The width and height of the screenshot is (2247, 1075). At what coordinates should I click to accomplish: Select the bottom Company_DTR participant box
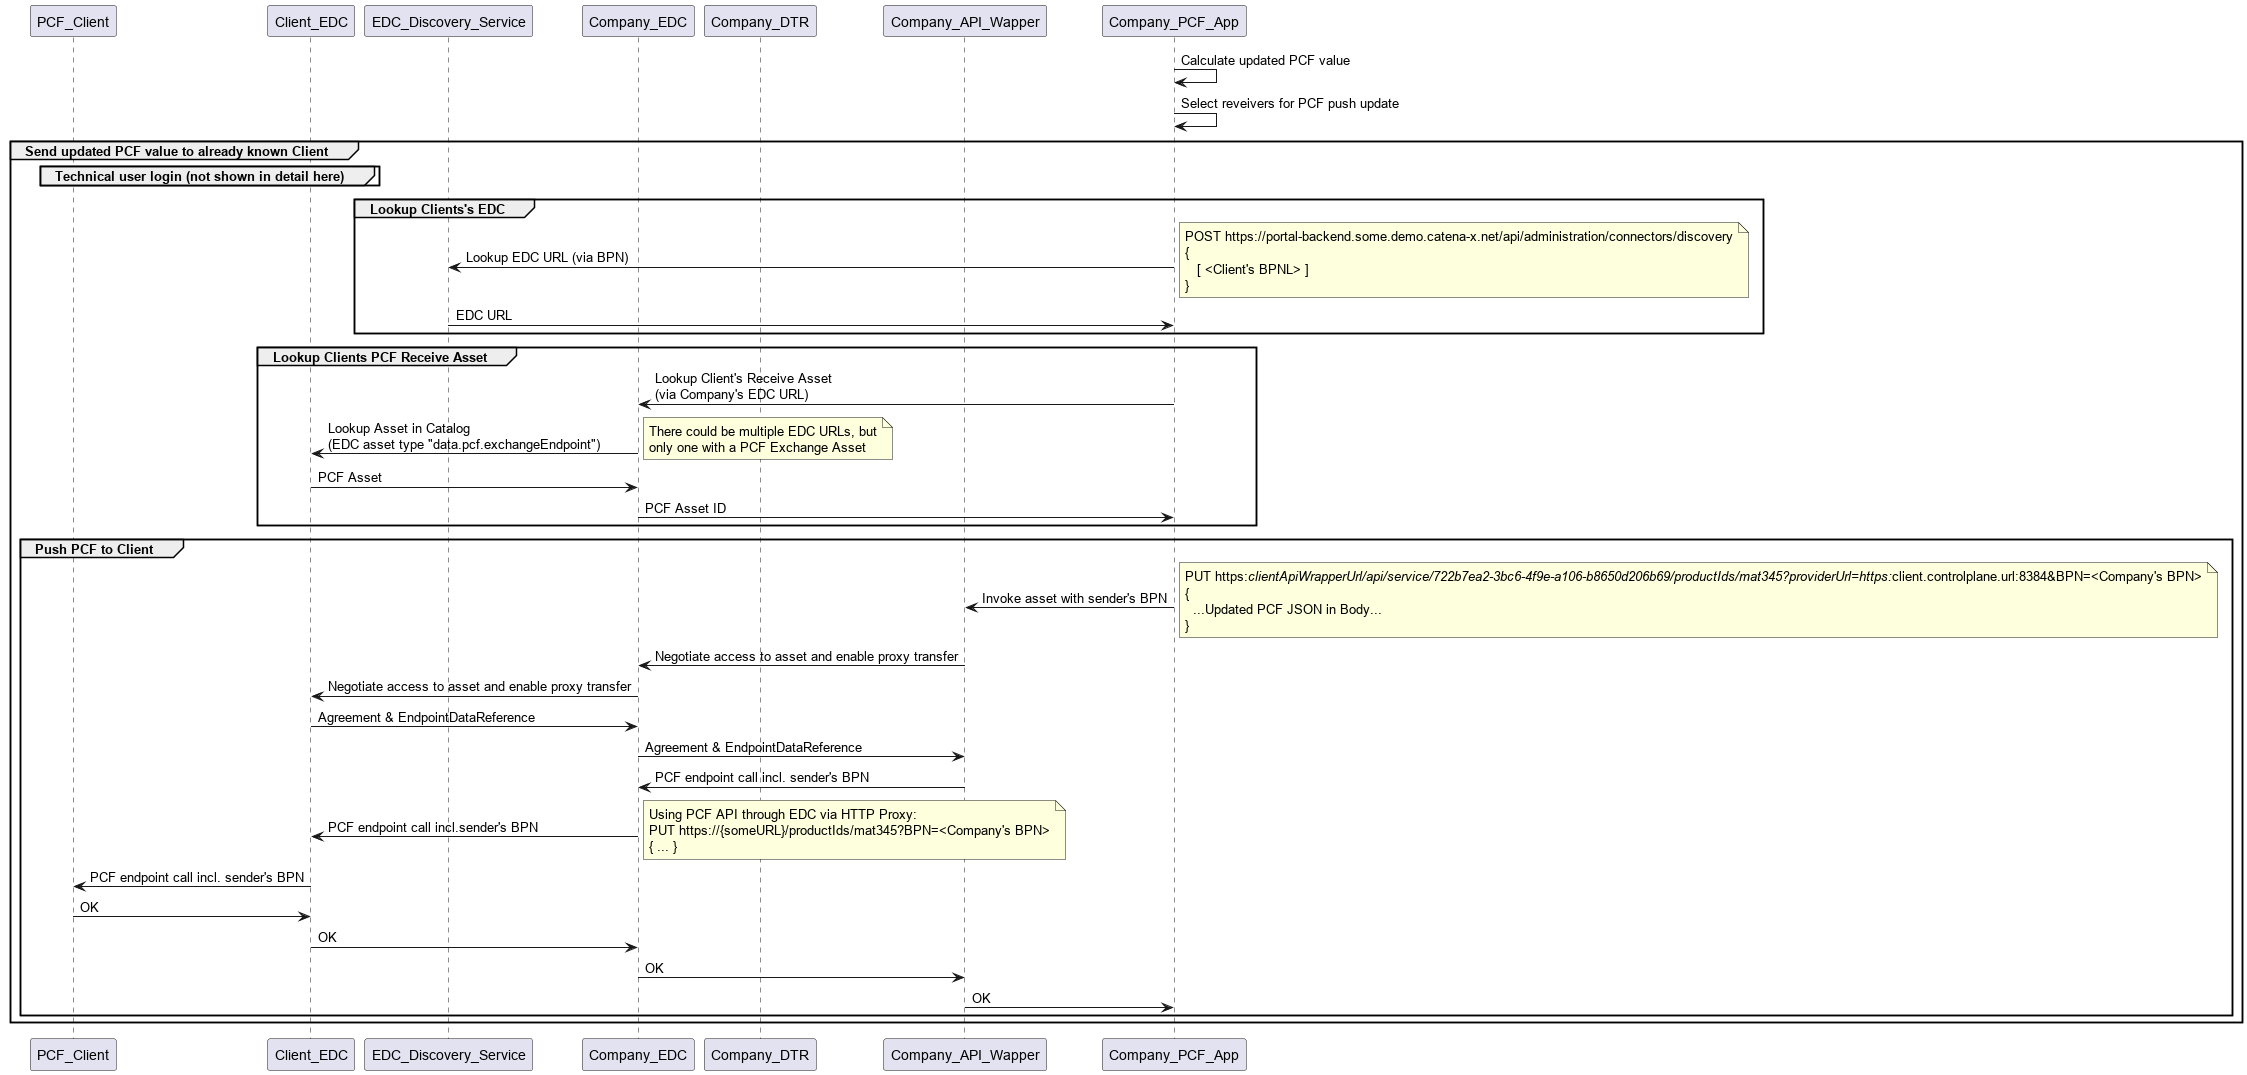[x=760, y=1054]
